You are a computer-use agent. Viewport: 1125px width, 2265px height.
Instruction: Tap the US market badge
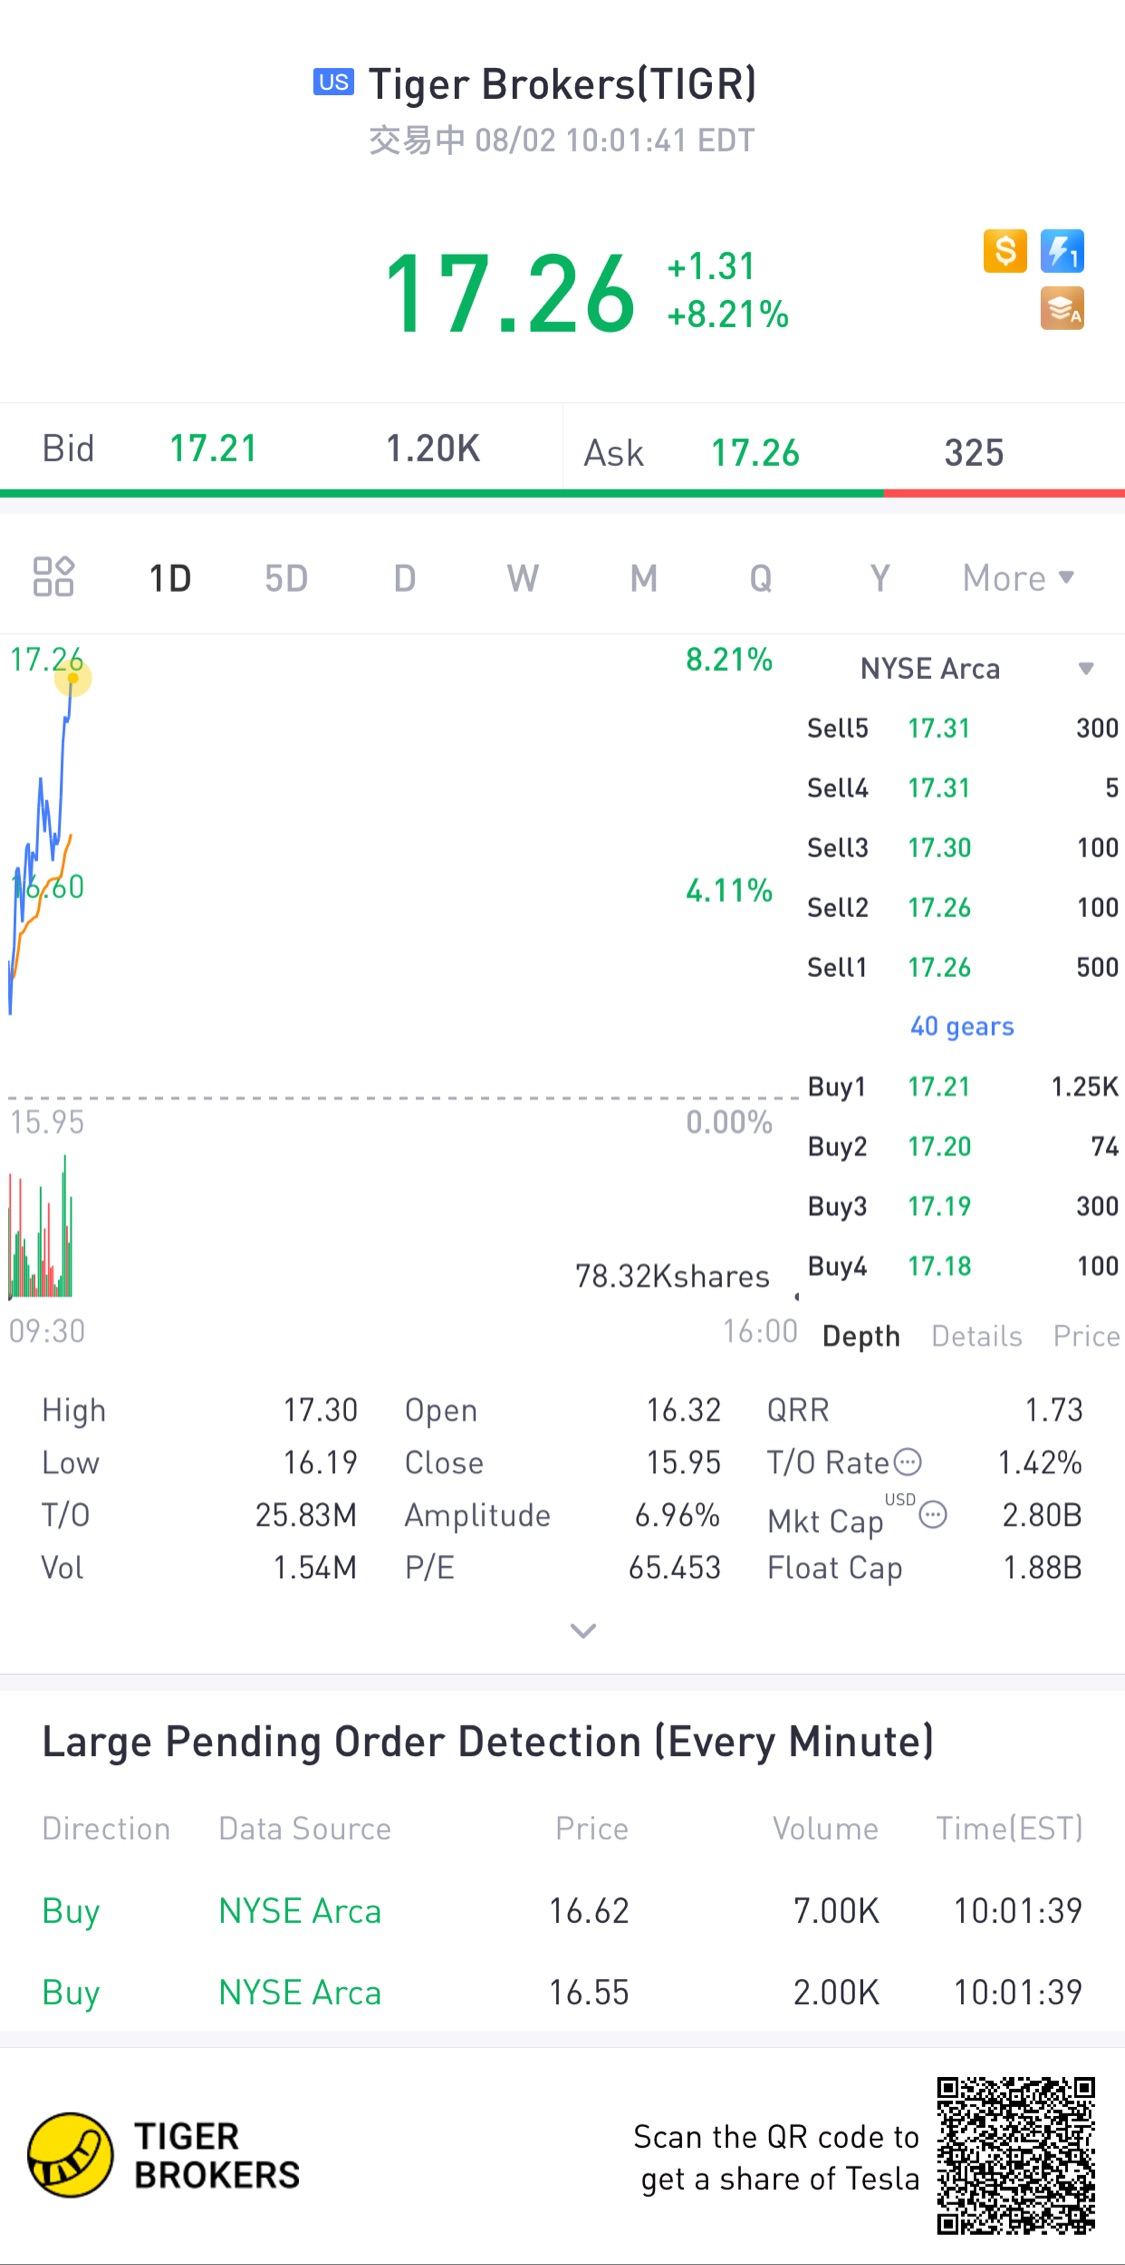point(333,82)
